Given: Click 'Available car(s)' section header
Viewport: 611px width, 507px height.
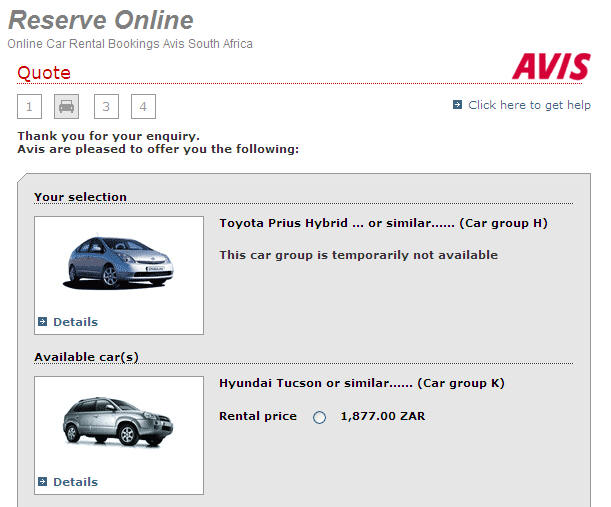Looking at the screenshot, I should pyautogui.click(x=86, y=357).
